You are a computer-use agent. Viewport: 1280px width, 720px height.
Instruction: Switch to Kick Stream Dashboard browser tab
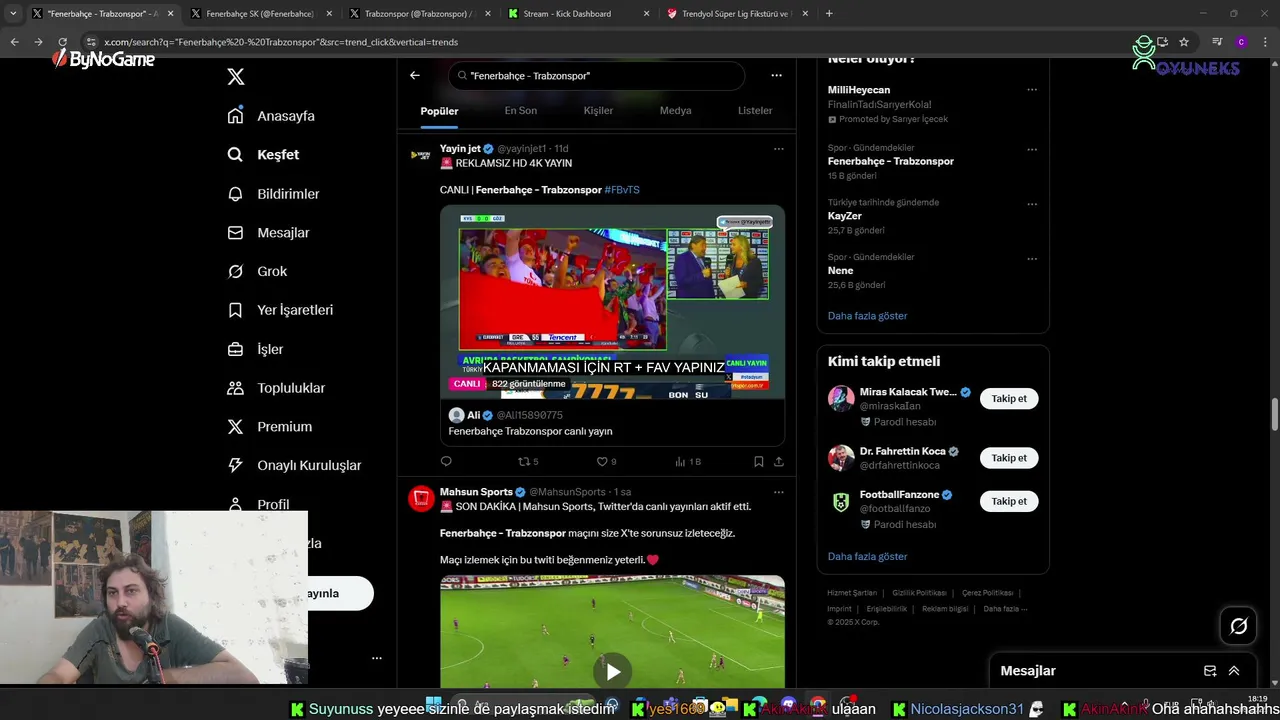(578, 14)
